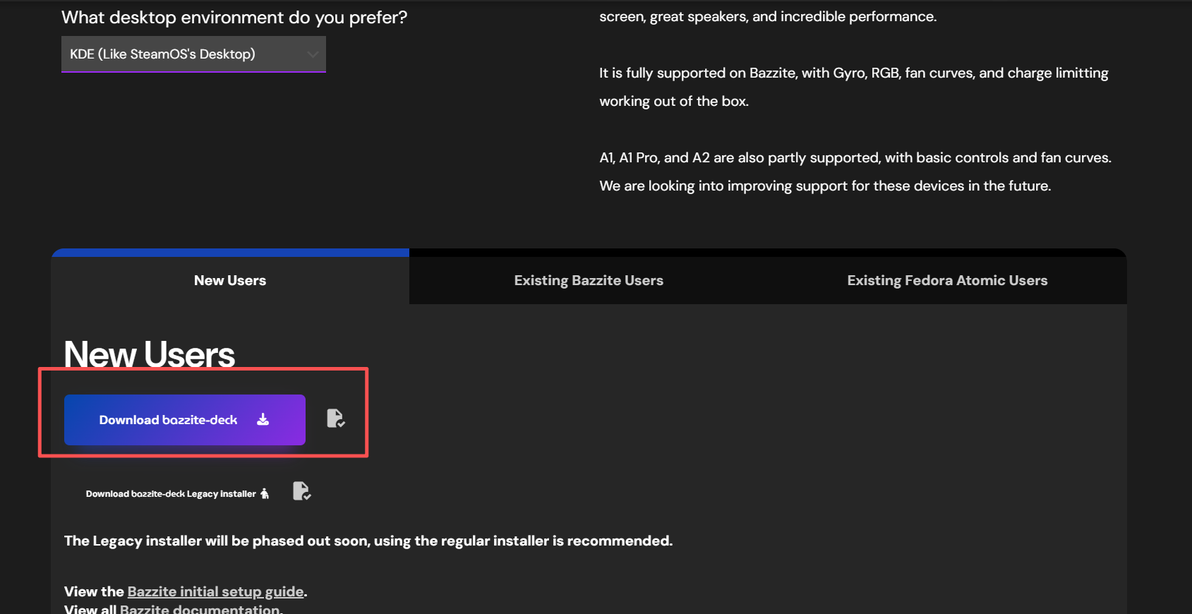Click the Download bazzite-deck button
Screen dimensions: 1192x614
click(x=185, y=419)
